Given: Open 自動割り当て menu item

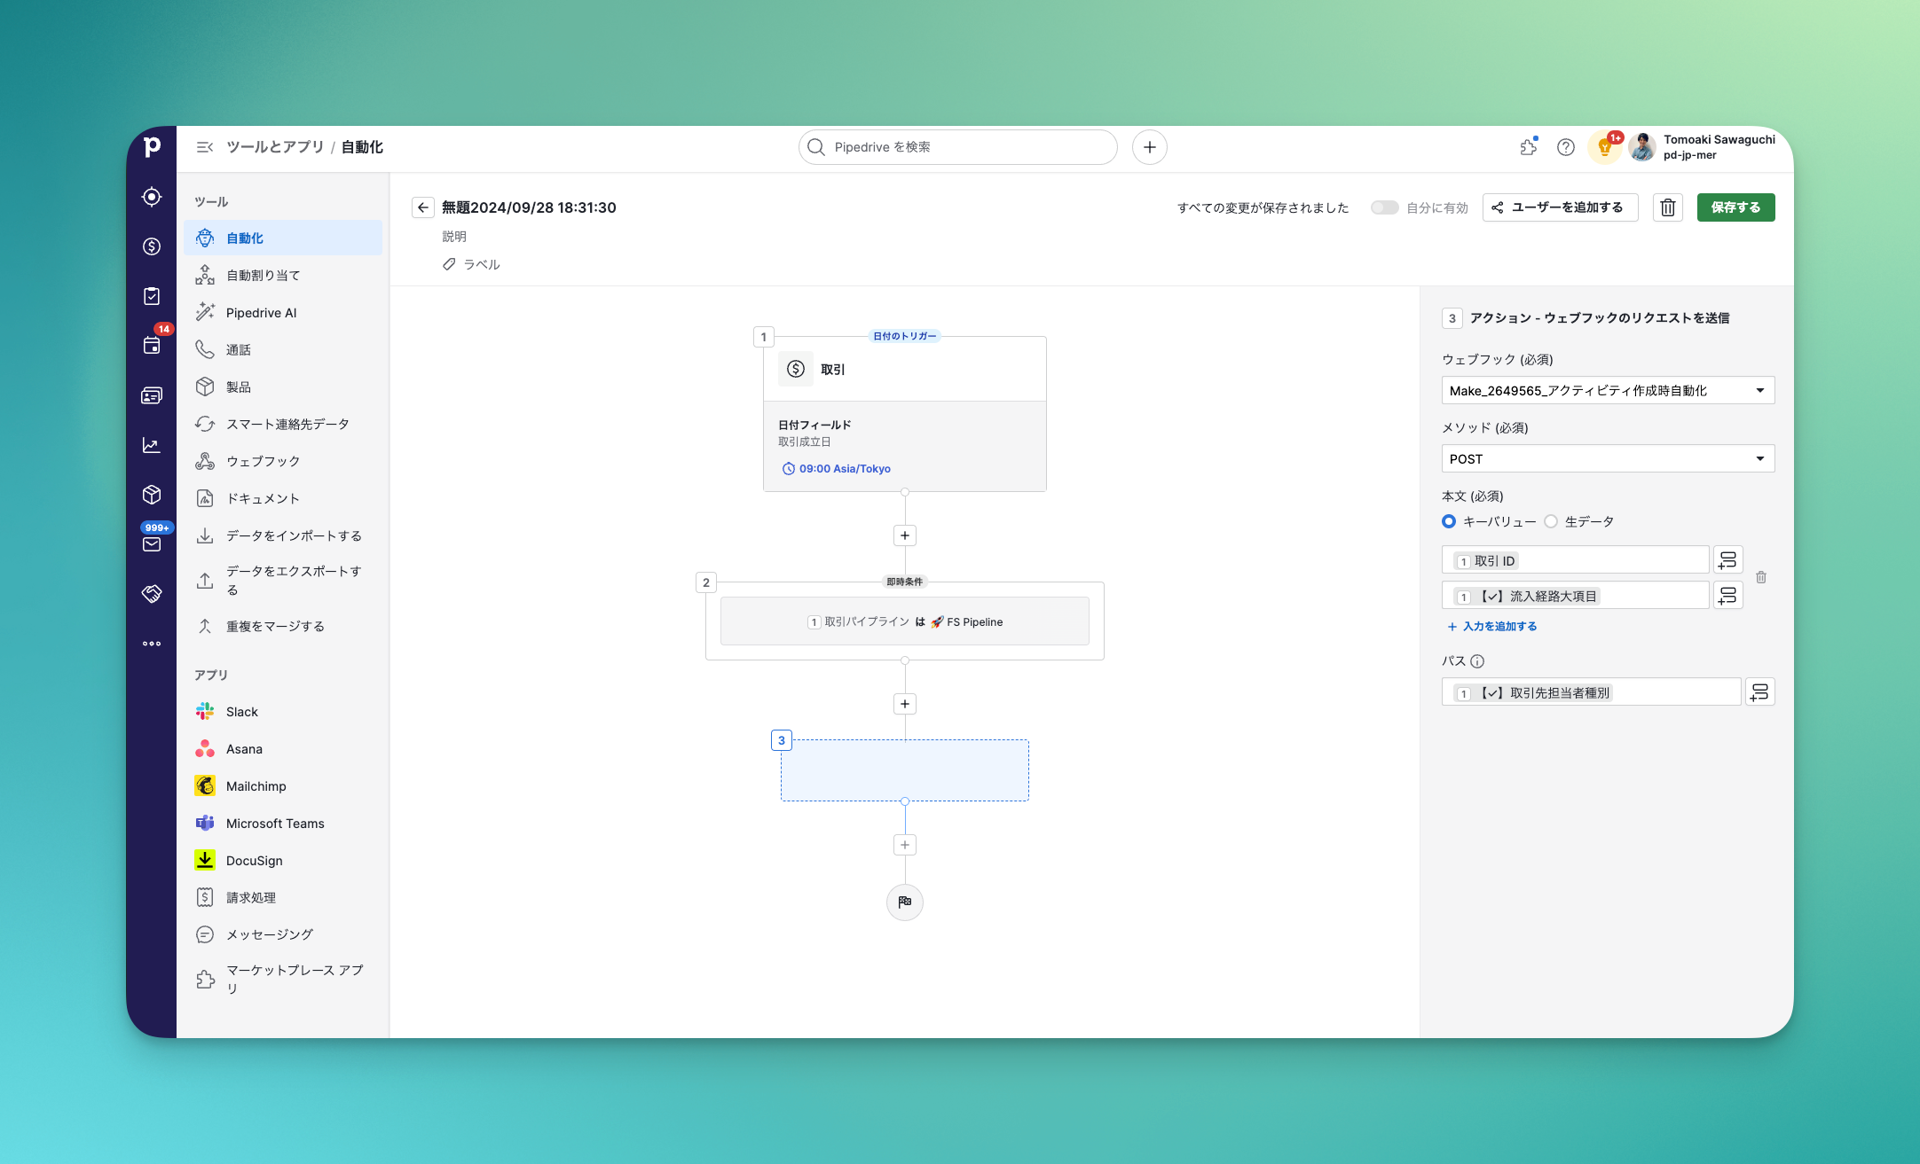Looking at the screenshot, I should tap(283, 275).
